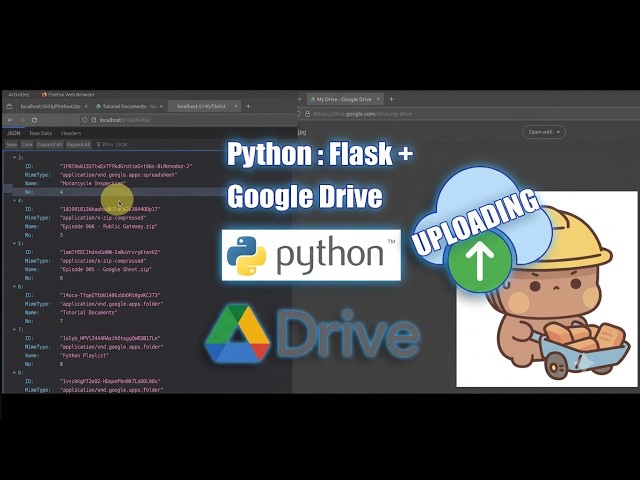
Task: Close the localhost FirefoxCop tab
Action: 86,106
